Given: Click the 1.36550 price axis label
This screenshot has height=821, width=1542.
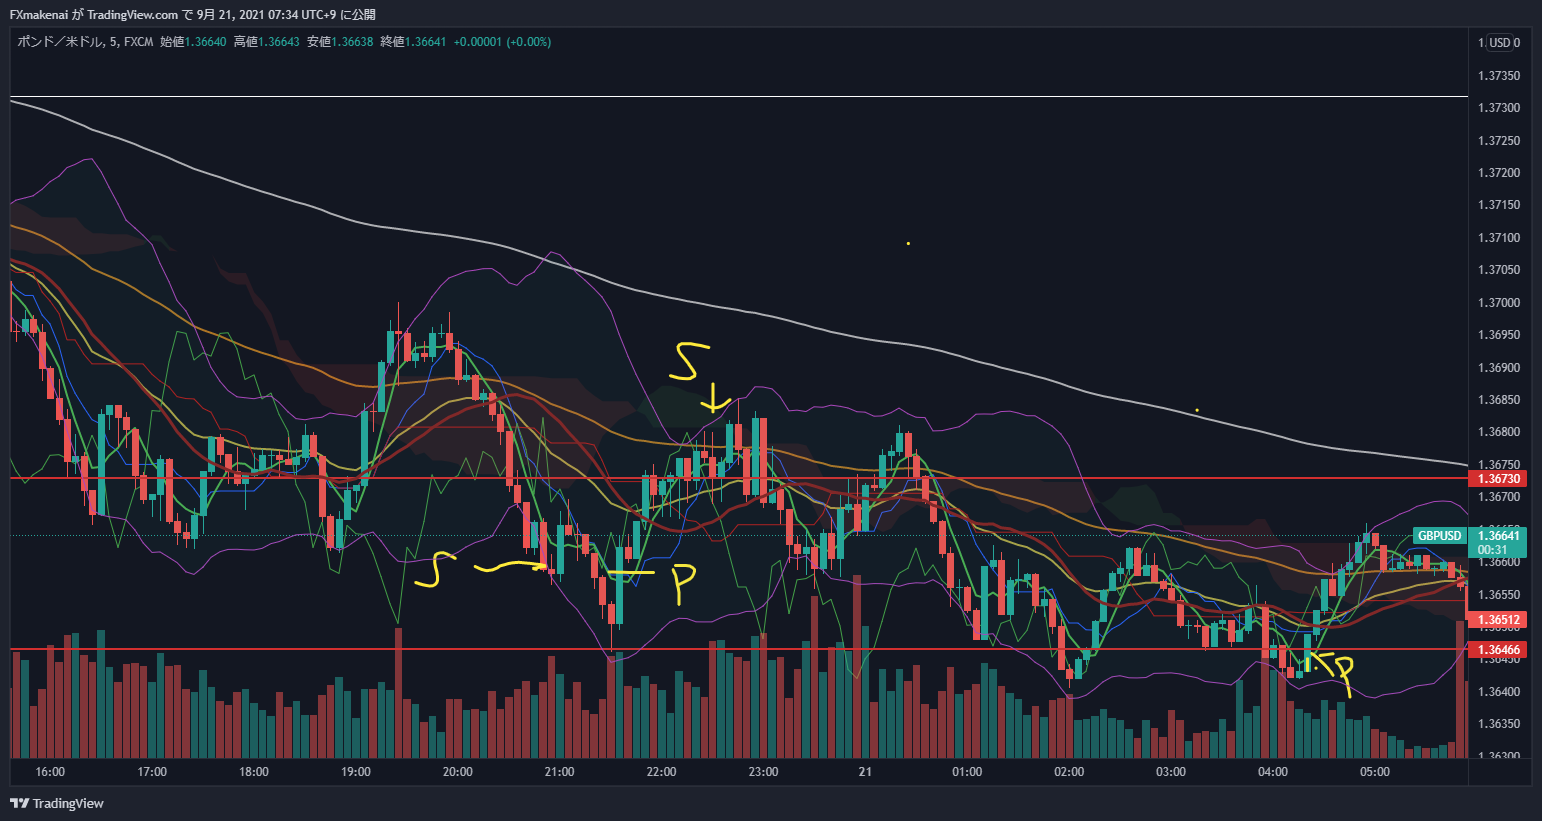Looking at the screenshot, I should tap(1498, 595).
